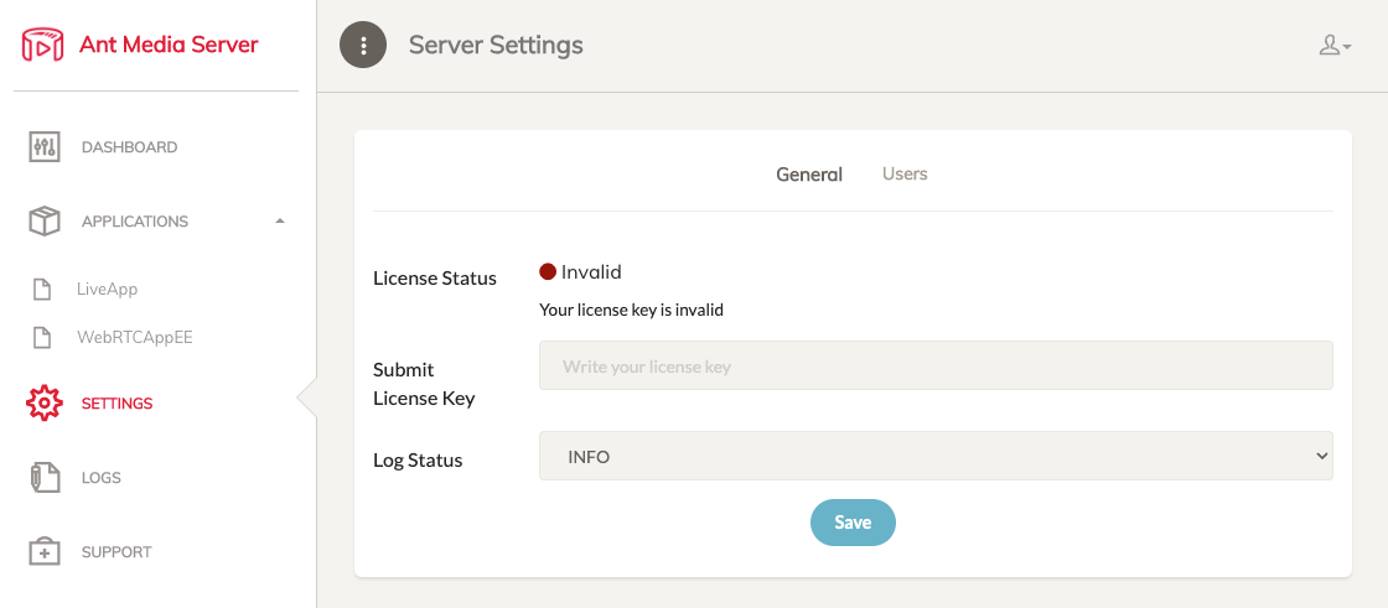Switch to the Users tab
The image size is (1388, 608).
pos(903,173)
